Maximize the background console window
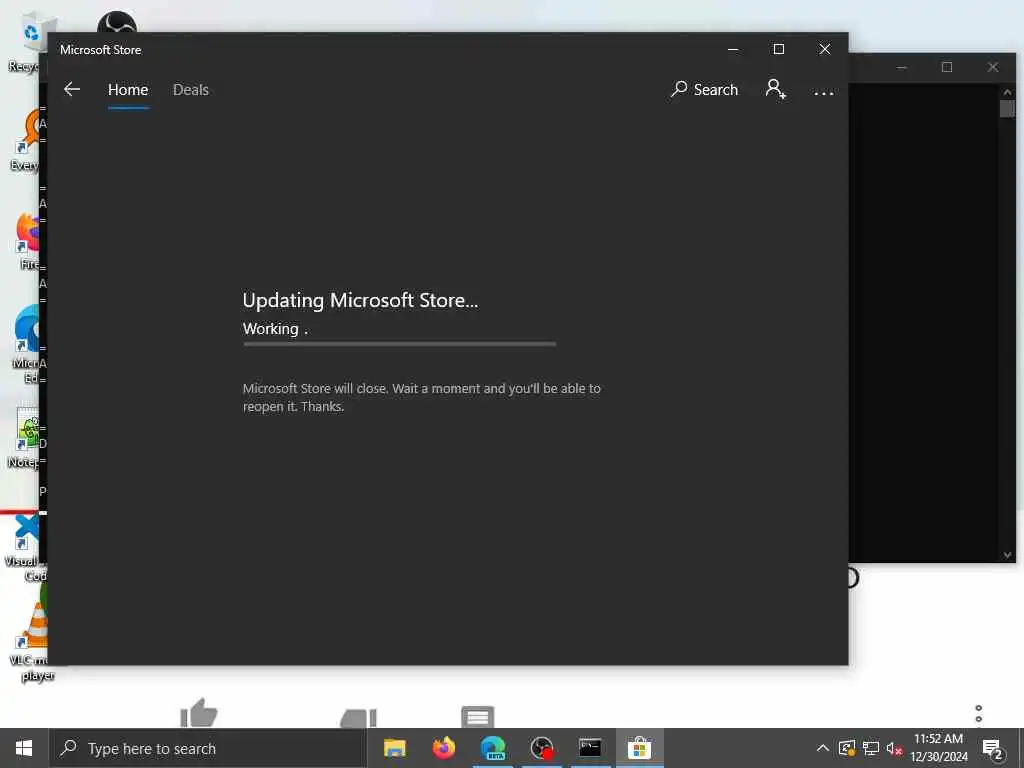Screen dimensions: 1024x768 (x=947, y=67)
